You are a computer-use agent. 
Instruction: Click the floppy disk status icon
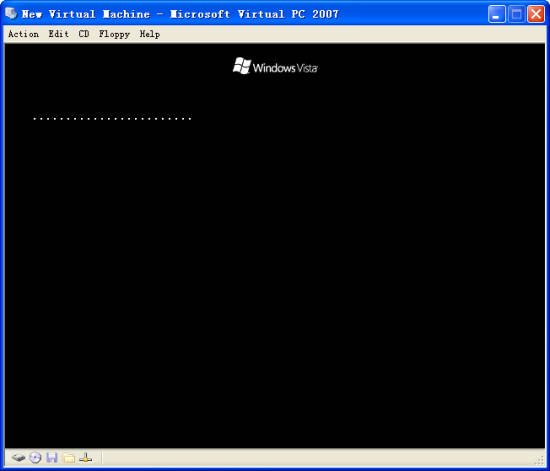coord(52,458)
